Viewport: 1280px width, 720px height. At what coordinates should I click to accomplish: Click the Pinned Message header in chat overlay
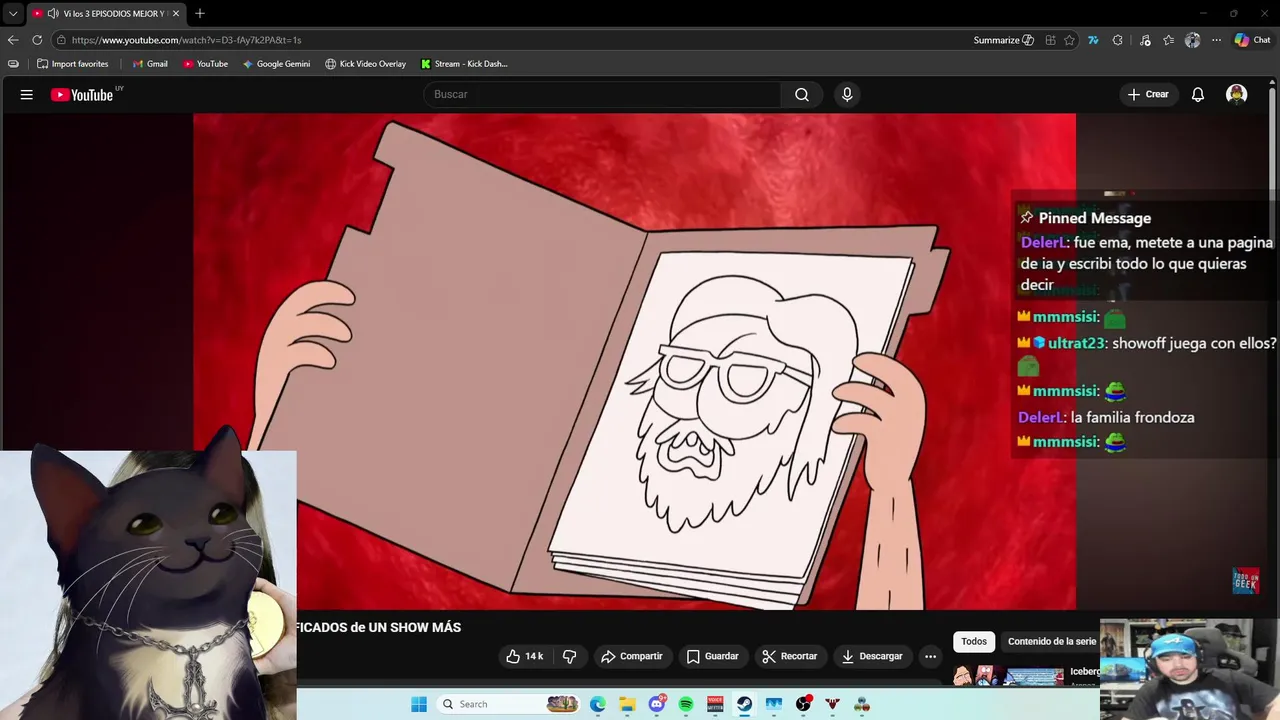1086,218
